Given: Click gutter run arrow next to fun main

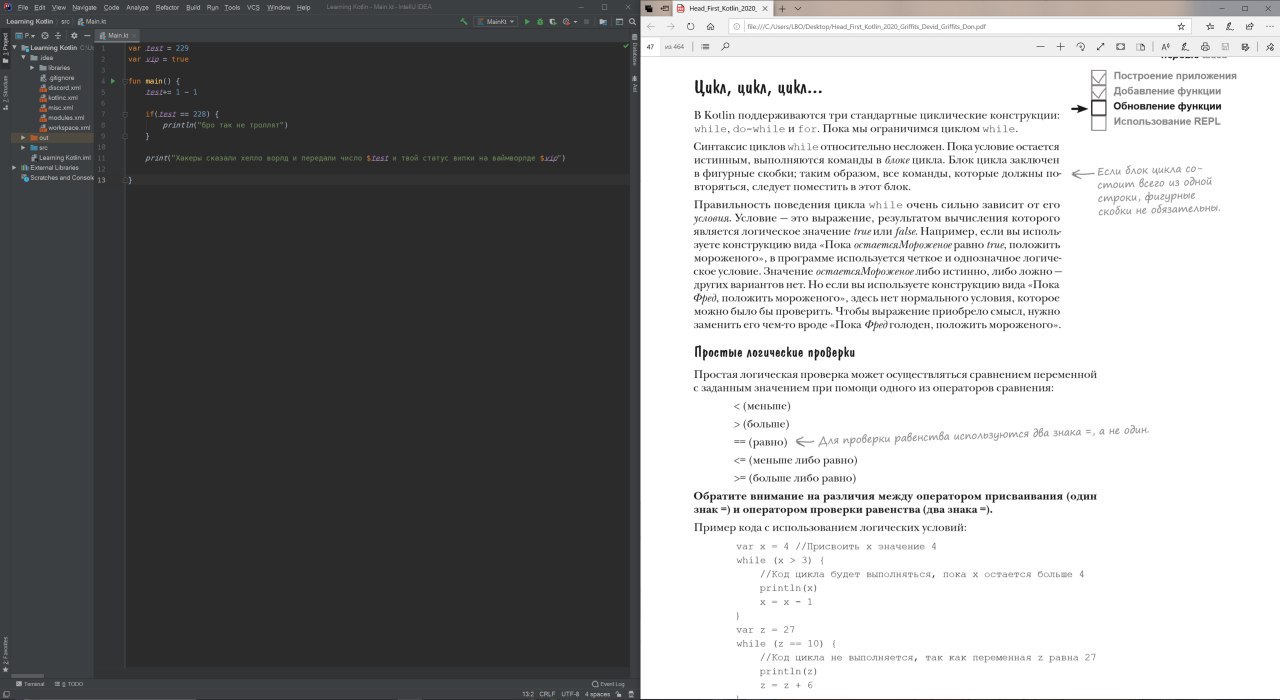Looking at the screenshot, I should pos(113,81).
